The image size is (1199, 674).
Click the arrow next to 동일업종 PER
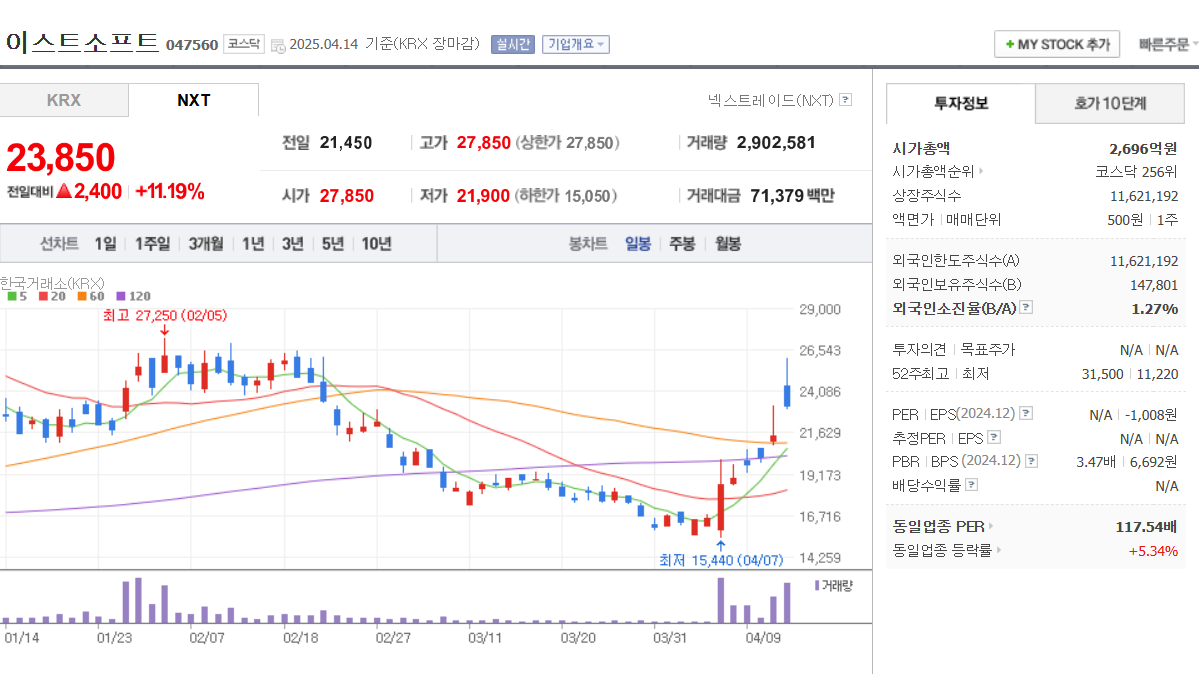[990, 526]
